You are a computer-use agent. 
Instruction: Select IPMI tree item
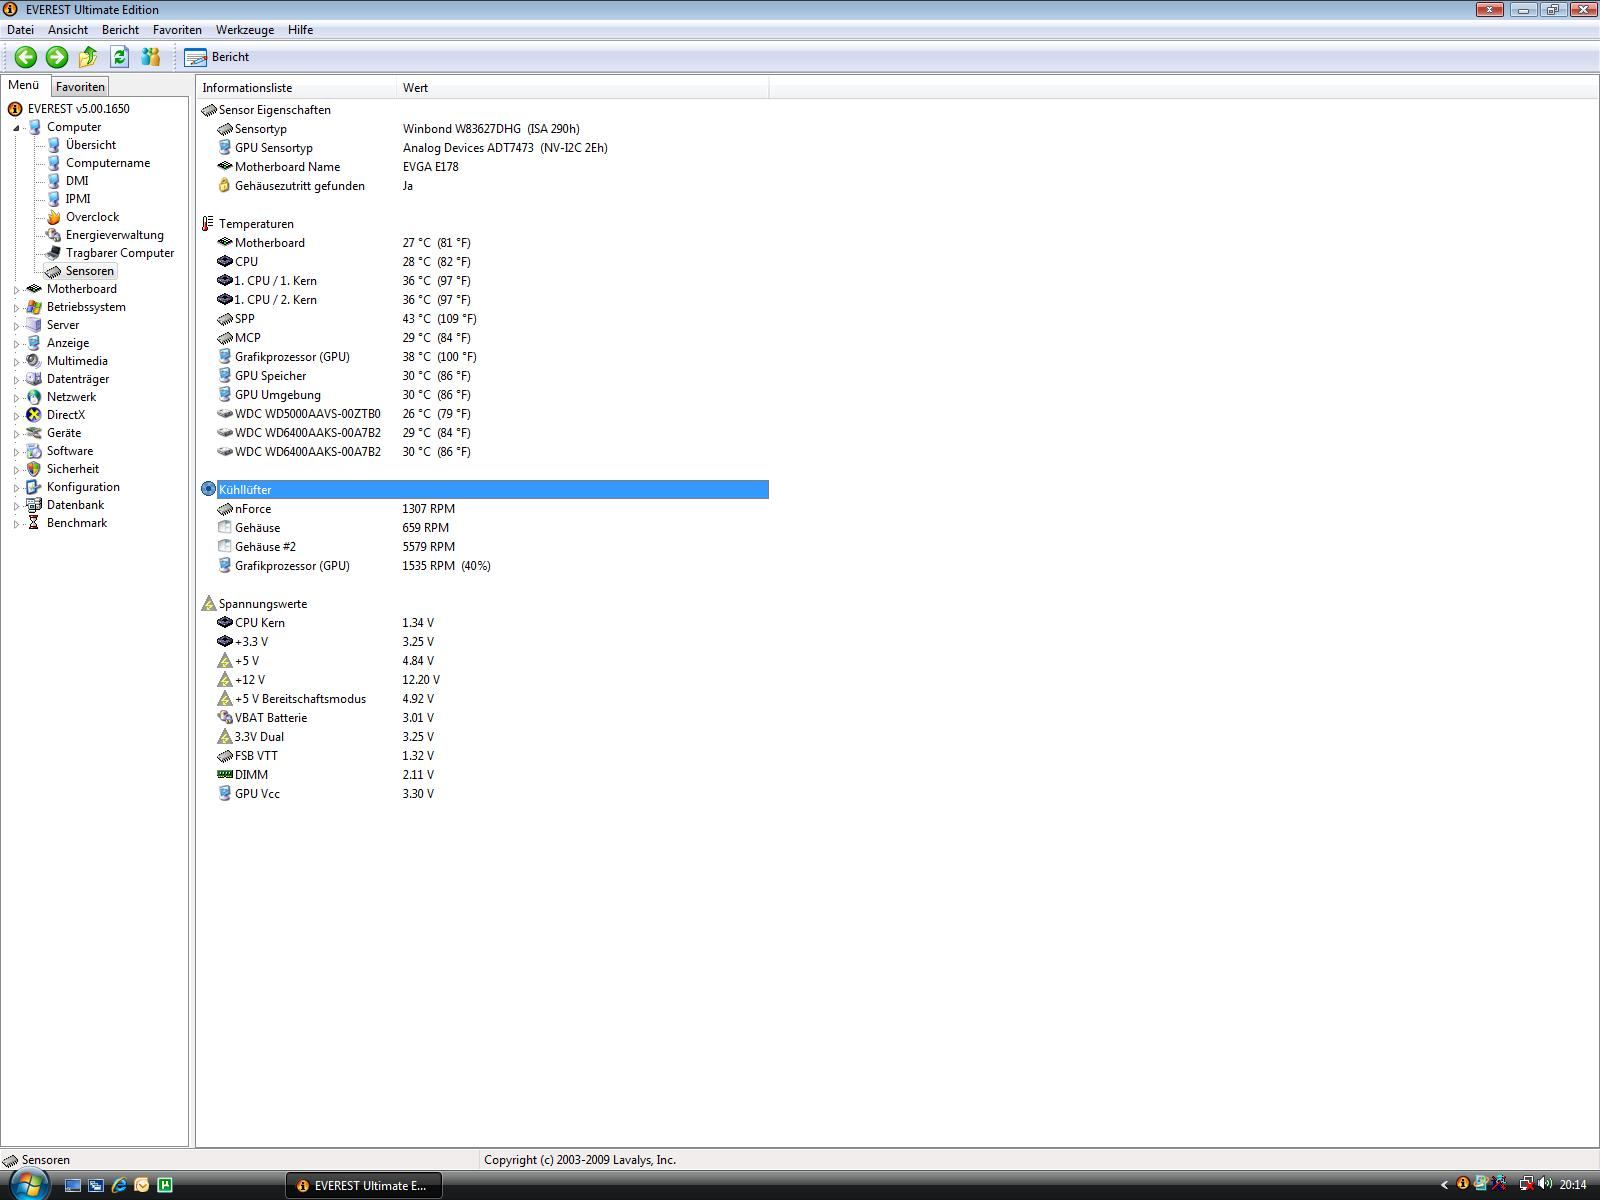[x=78, y=199]
